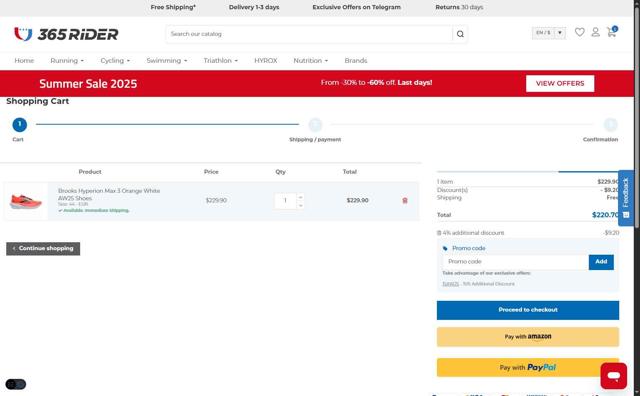Open the shopping cart icon
Image resolution: width=640 pixels, height=396 pixels.
(612, 32)
